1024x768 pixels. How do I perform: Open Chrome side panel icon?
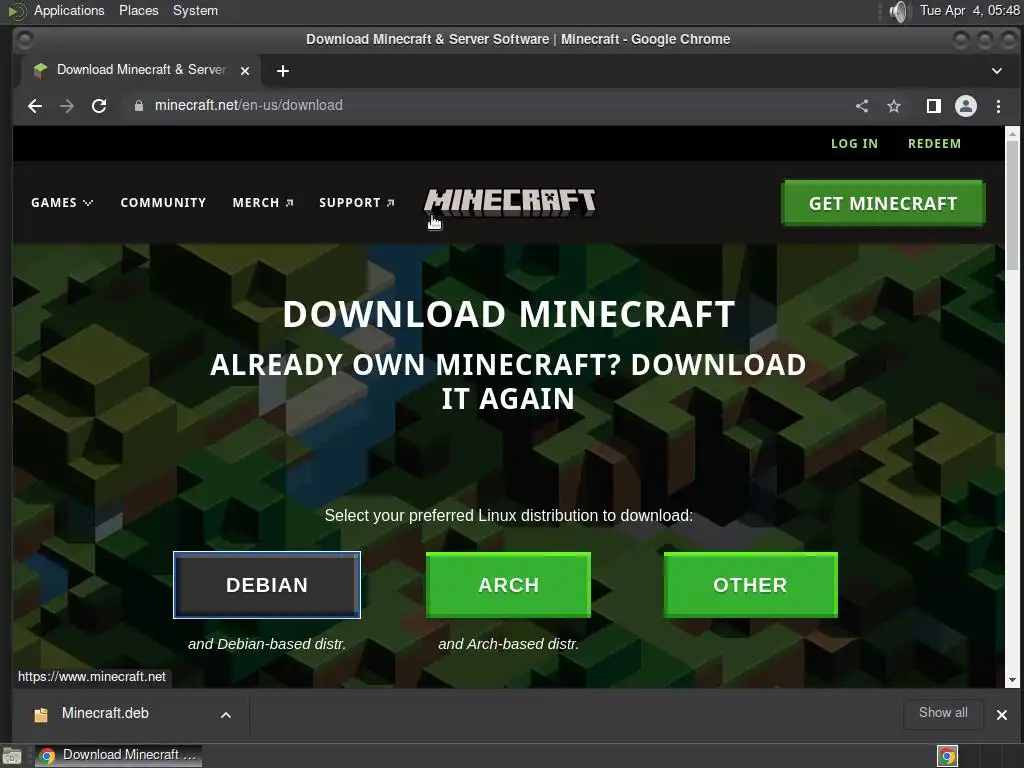point(934,106)
